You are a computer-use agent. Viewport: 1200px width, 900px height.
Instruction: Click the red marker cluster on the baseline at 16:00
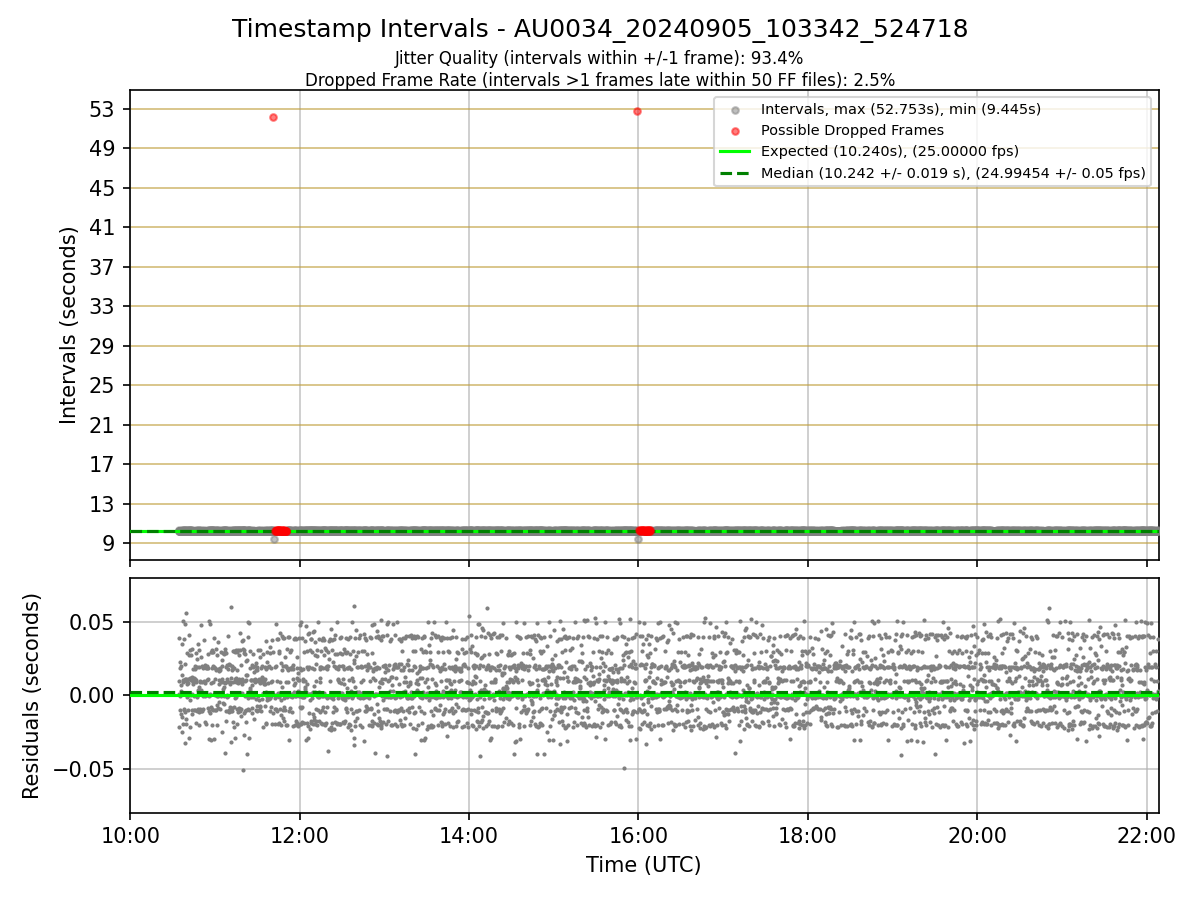pos(645,531)
